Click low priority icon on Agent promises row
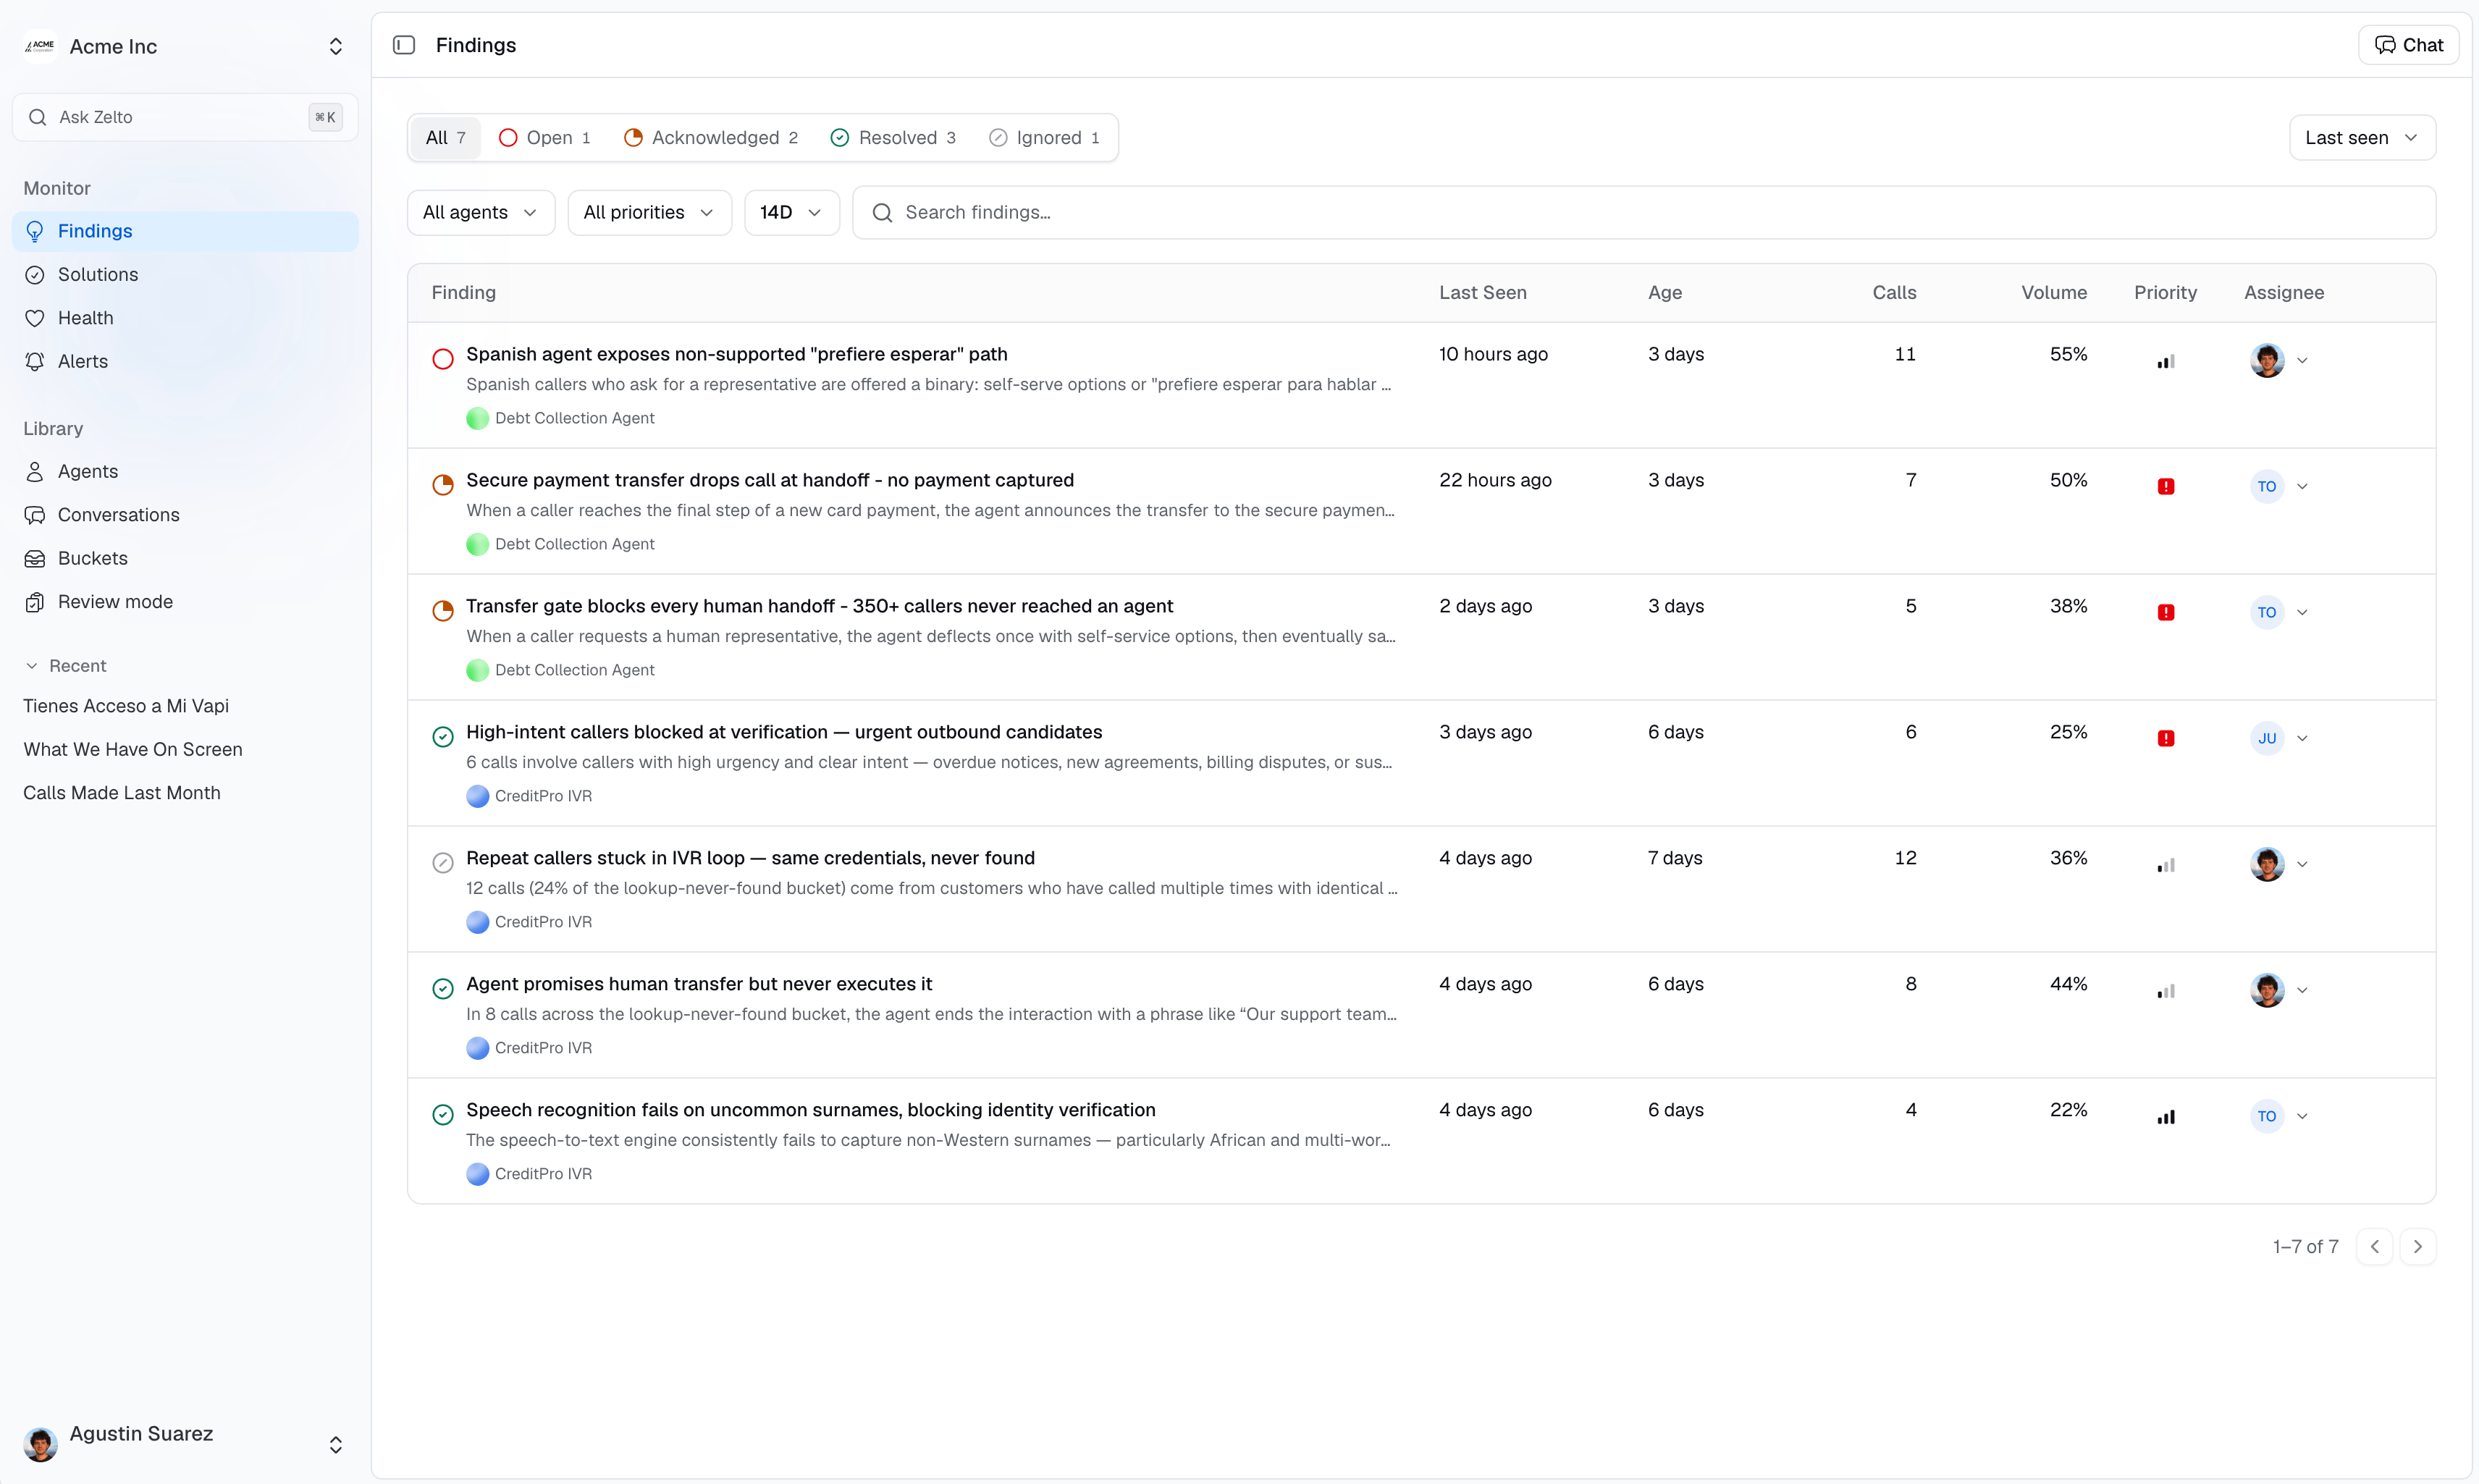Viewport: 2479px width, 1484px height. [2166, 991]
